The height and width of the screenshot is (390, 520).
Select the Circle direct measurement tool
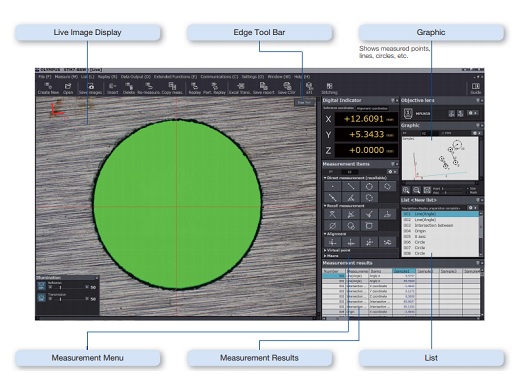pyautogui.click(x=369, y=186)
